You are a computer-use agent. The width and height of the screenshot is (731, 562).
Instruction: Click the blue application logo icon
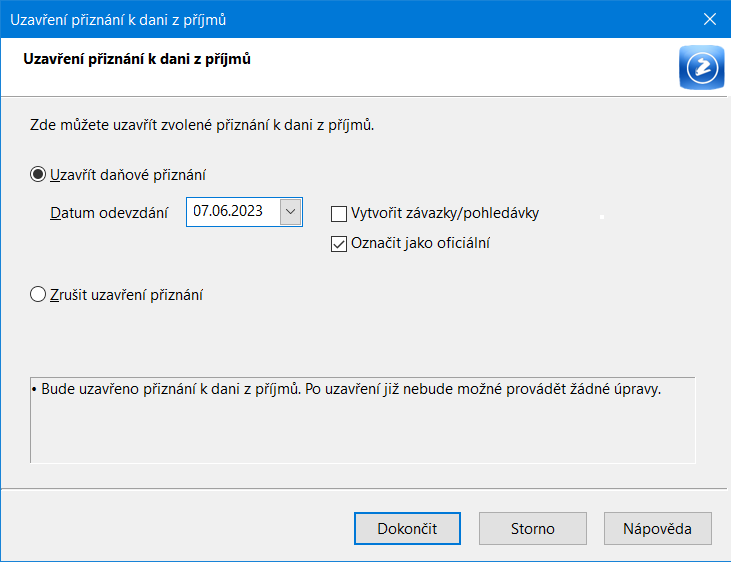point(702,67)
